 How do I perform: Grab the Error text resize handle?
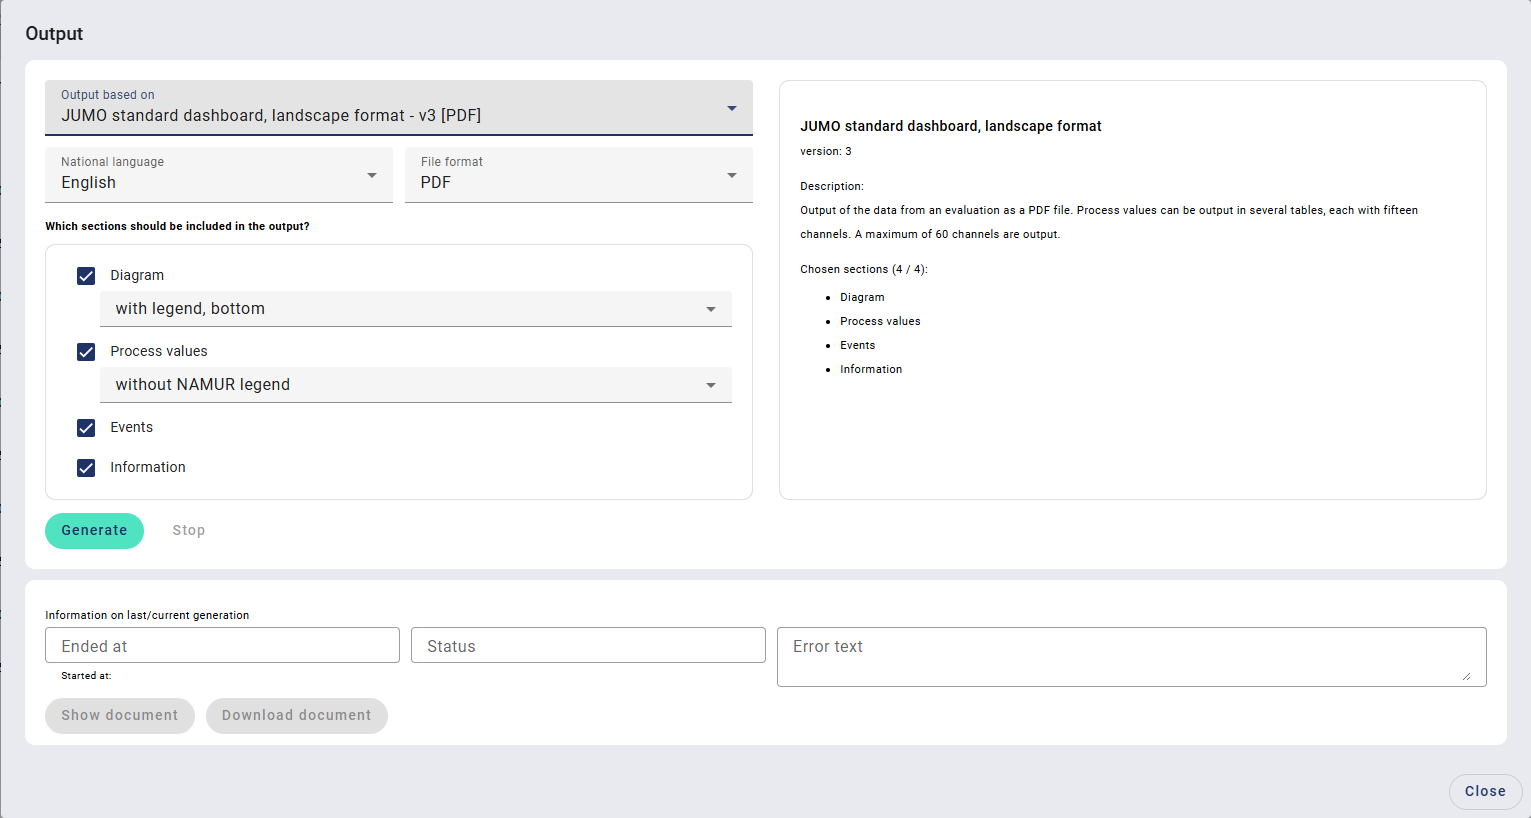(x=1466, y=677)
